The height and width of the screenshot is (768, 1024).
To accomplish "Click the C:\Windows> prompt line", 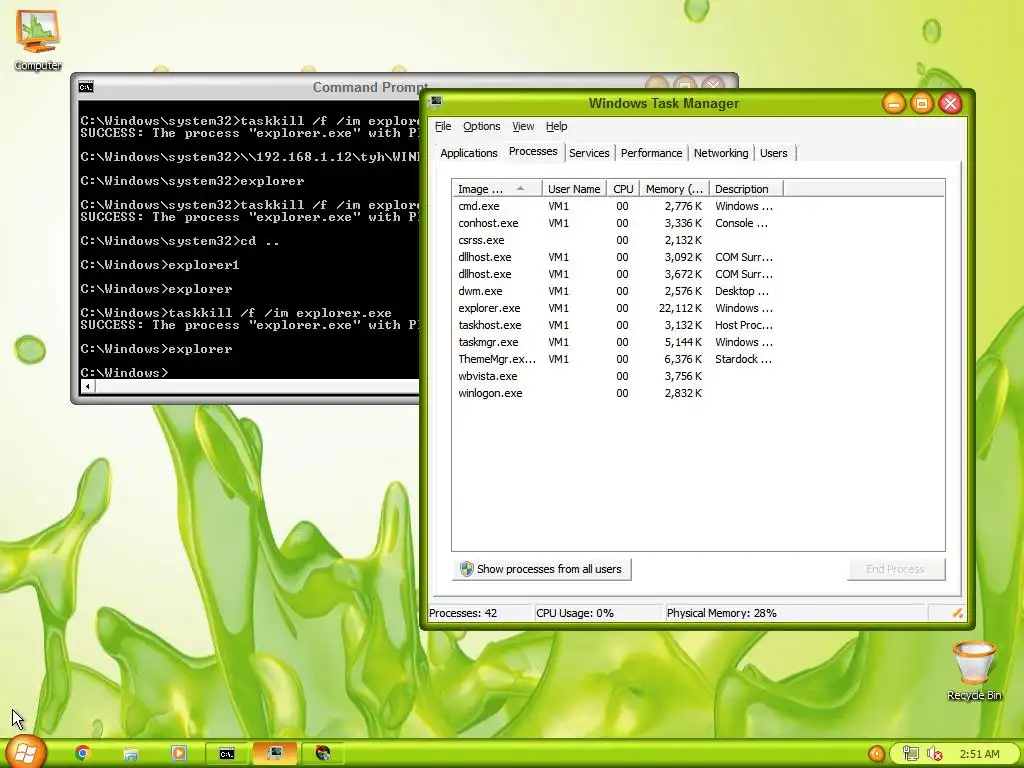I will pyautogui.click(x=124, y=372).
